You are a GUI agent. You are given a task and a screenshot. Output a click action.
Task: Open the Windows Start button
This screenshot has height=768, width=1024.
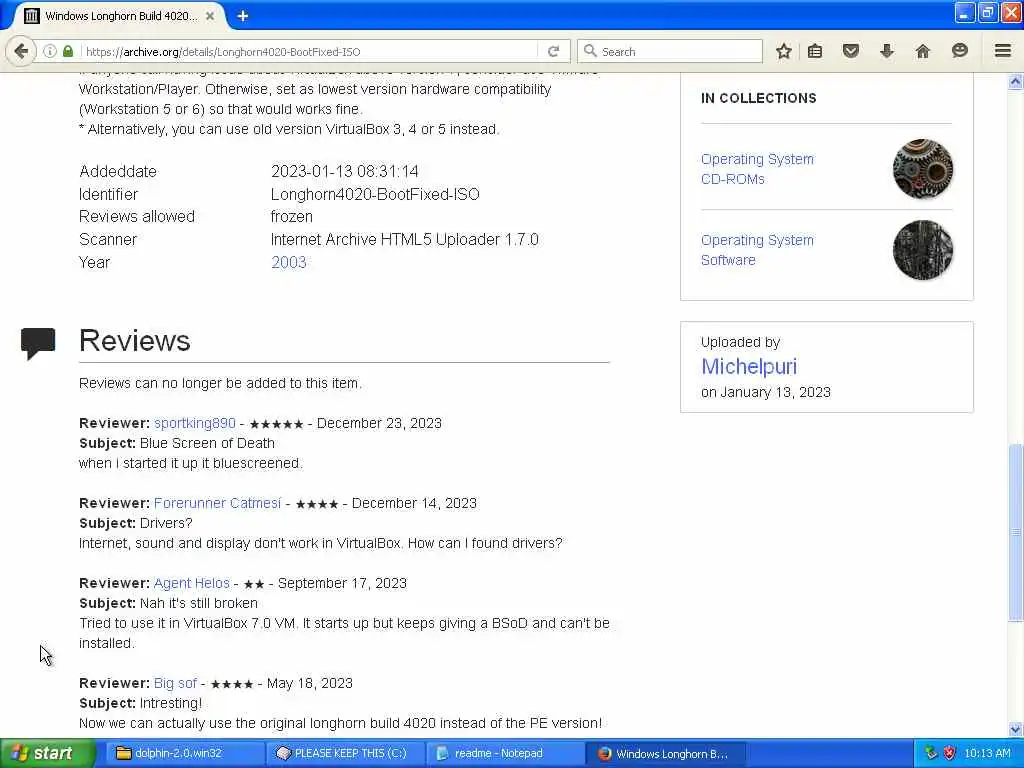click(x=47, y=753)
